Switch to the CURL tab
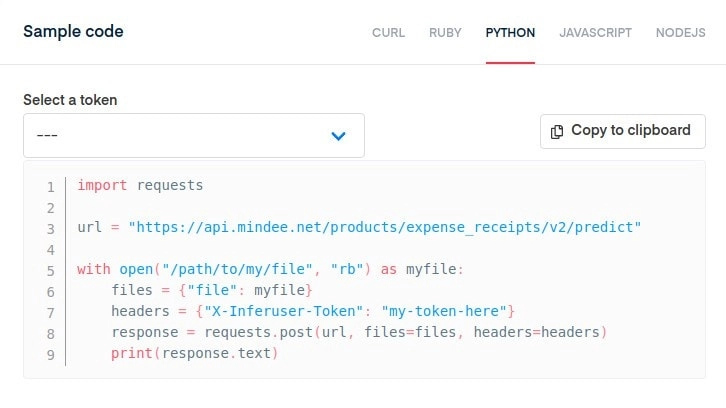Screen dimensions: 726x408 [x=388, y=33]
